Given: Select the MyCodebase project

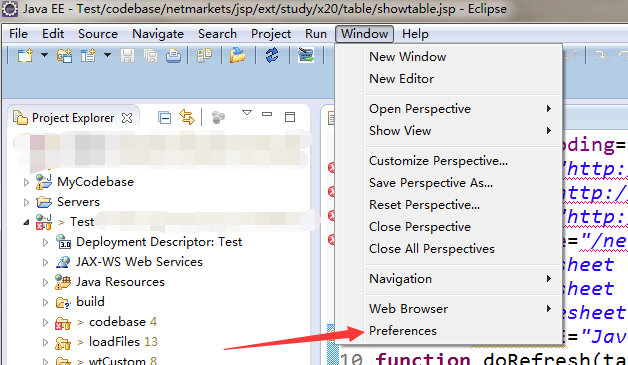Looking at the screenshot, I should click(x=95, y=182).
